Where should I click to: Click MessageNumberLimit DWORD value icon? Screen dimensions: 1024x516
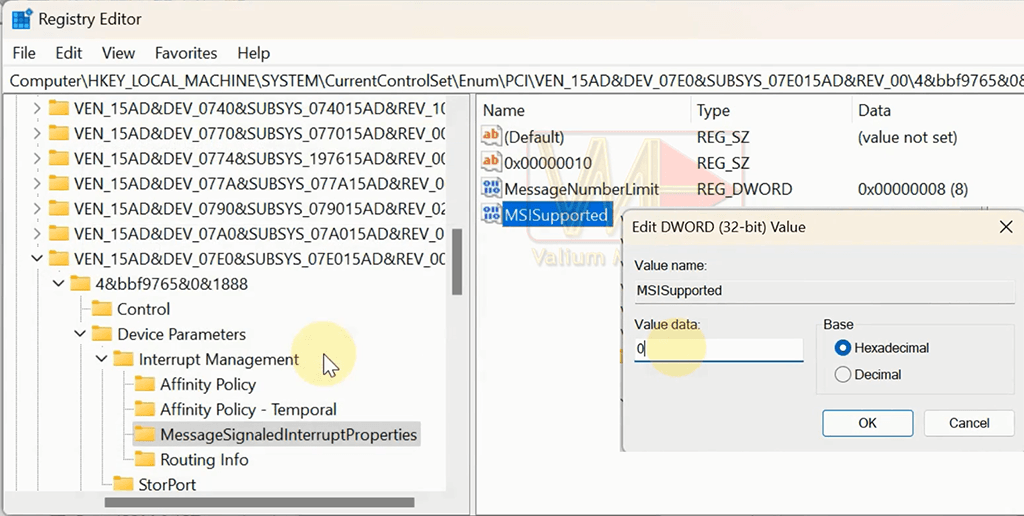(x=491, y=189)
